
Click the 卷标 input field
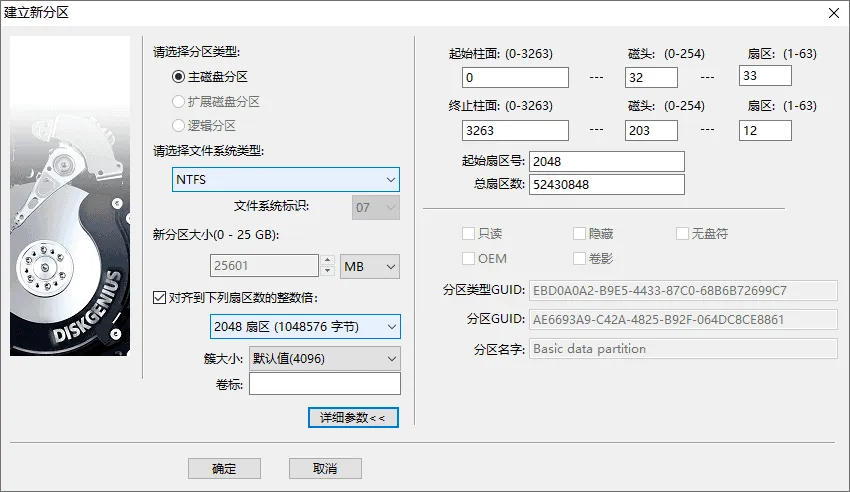tap(325, 384)
